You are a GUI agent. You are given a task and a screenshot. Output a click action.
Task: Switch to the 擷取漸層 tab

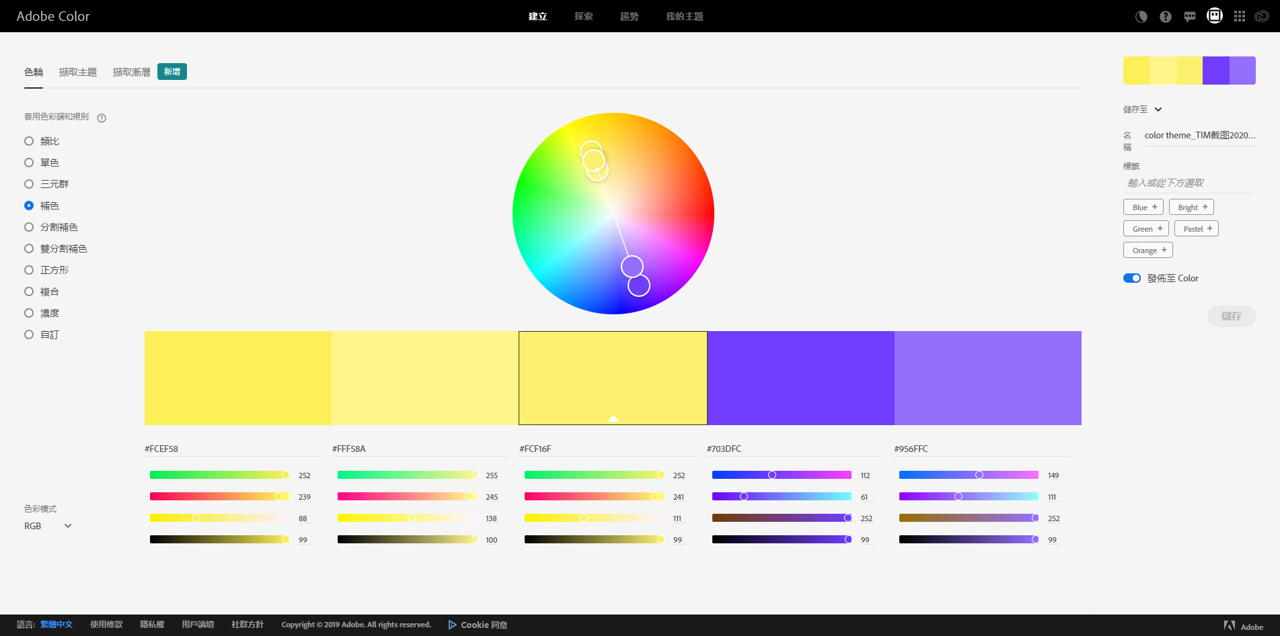[x=132, y=72]
